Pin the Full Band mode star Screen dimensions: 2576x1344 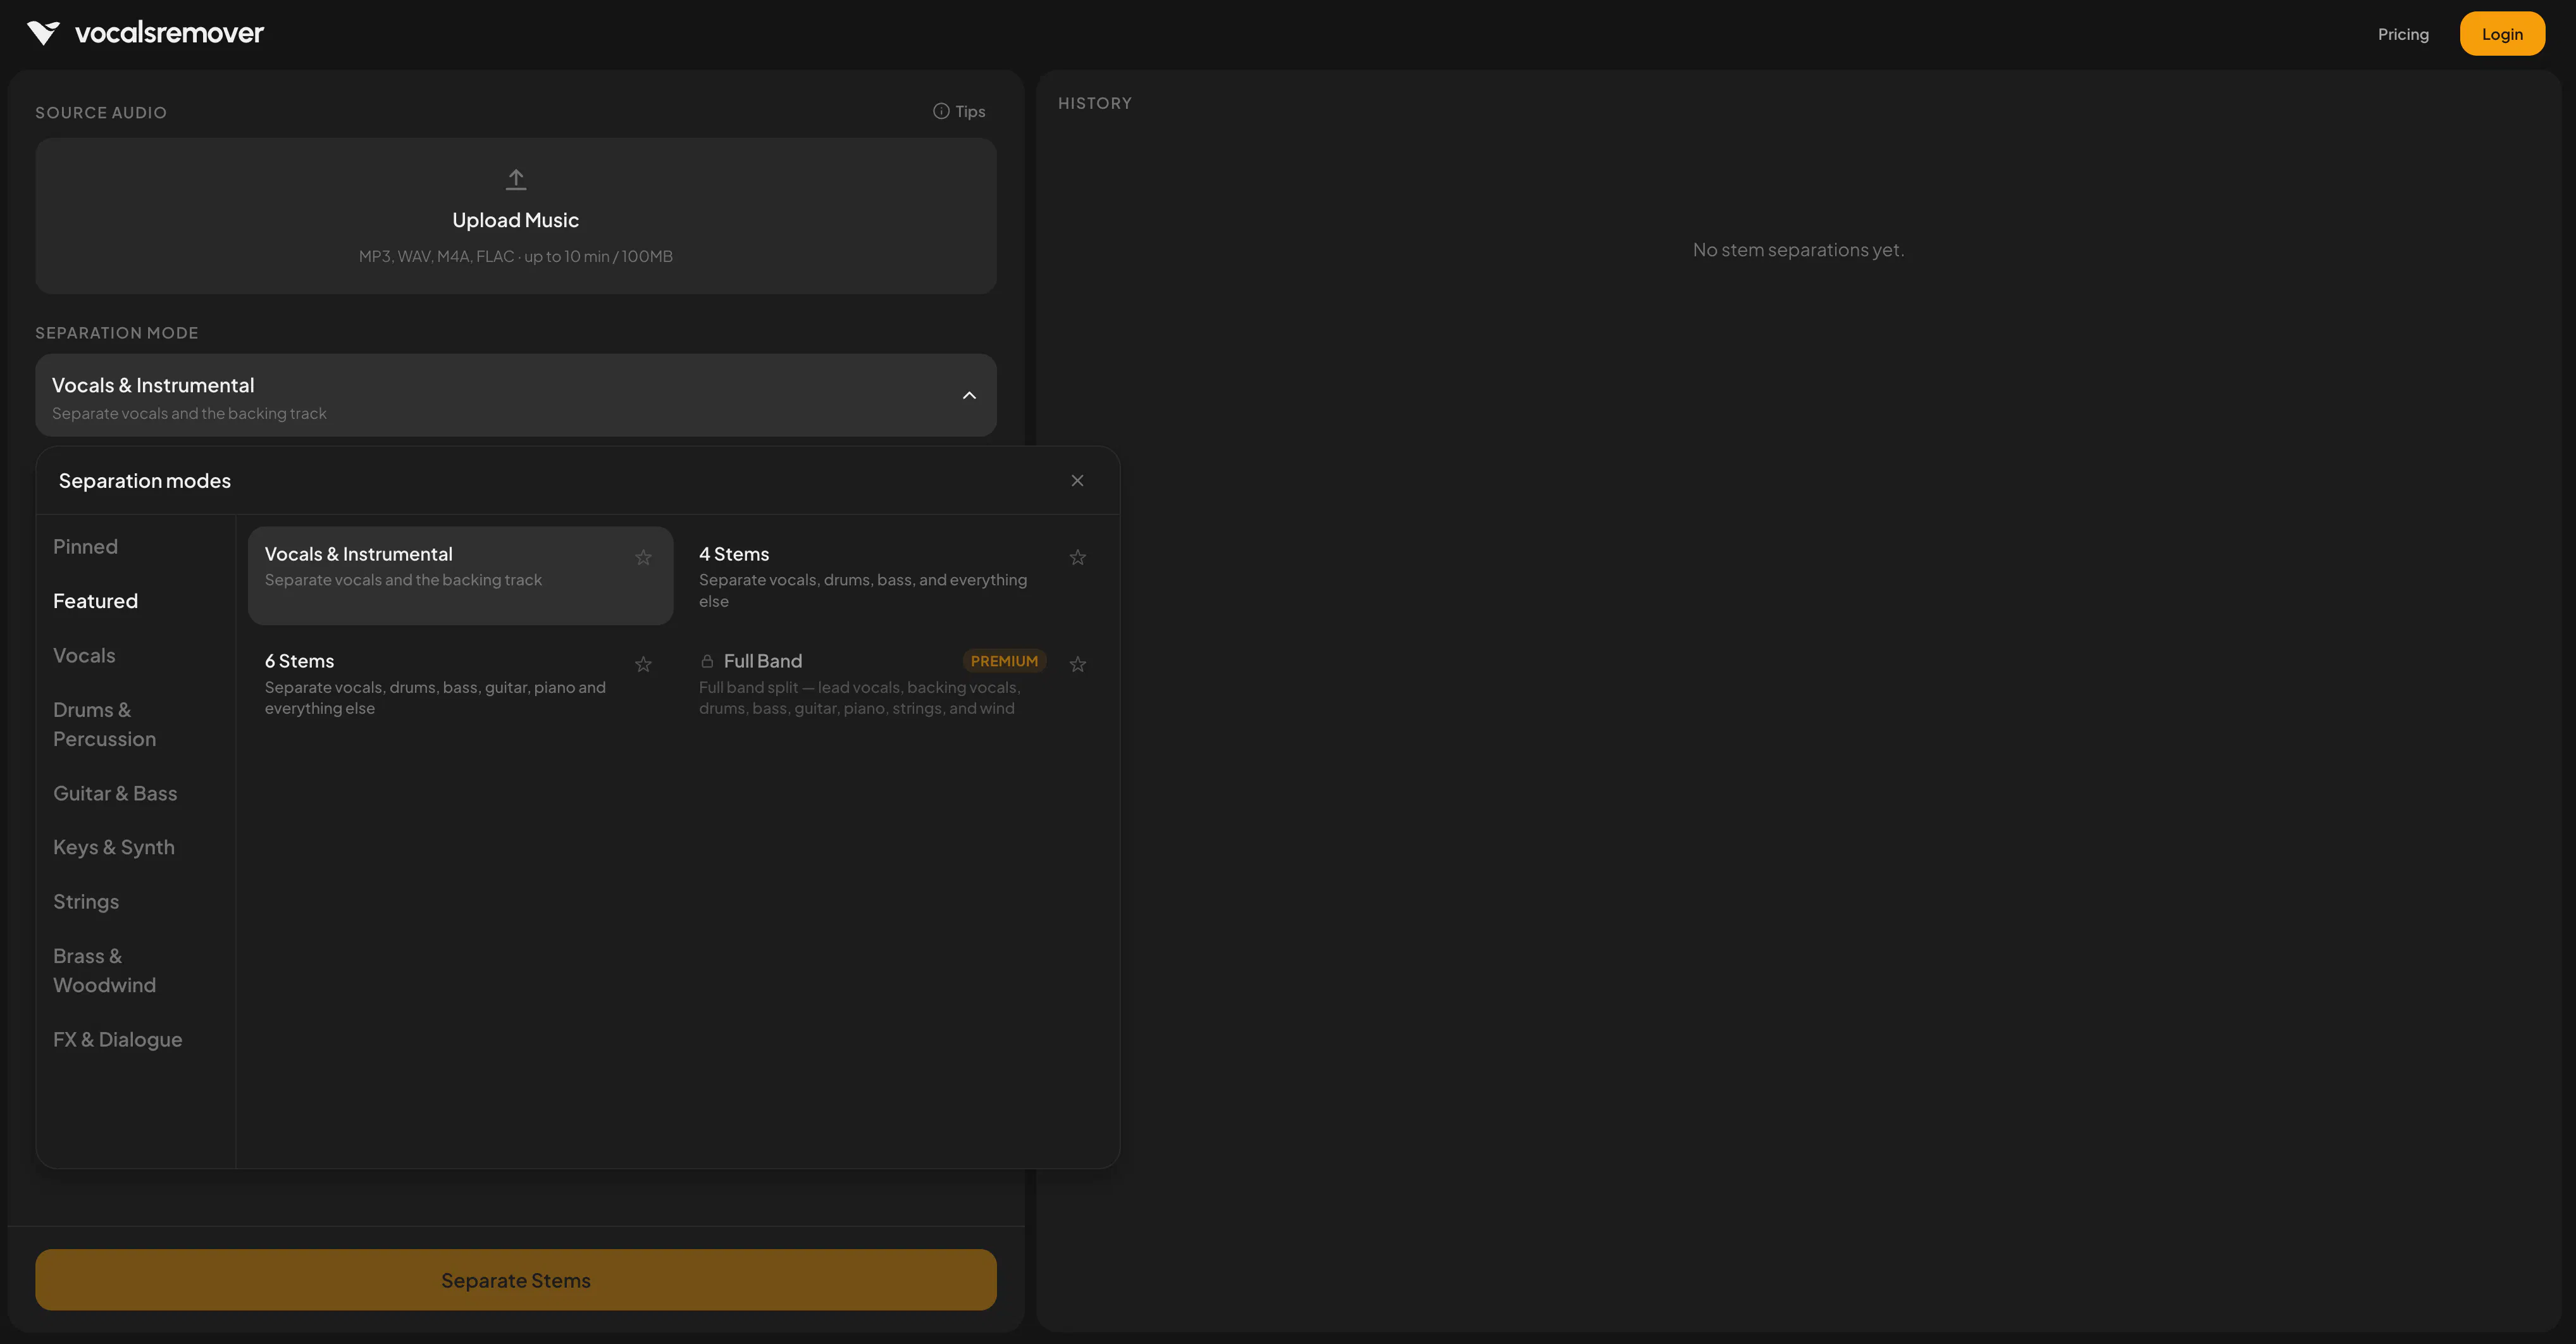coord(1078,664)
